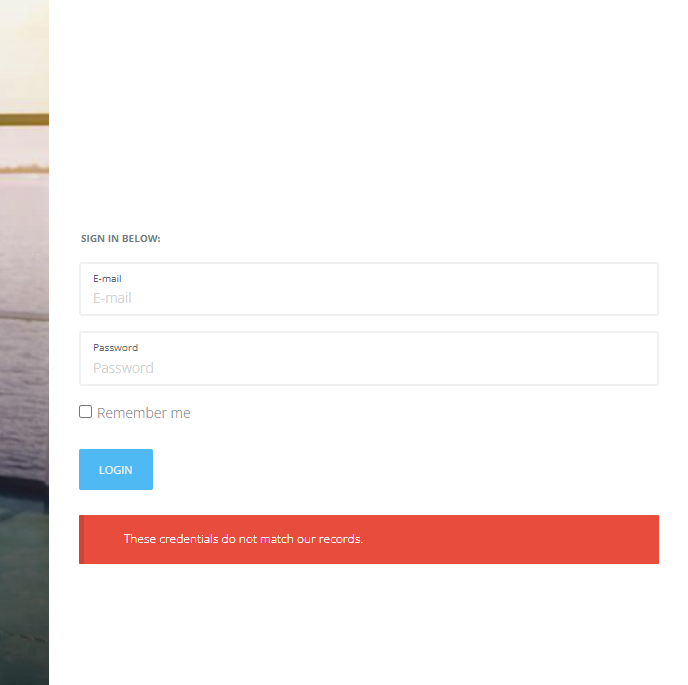Screen dimensions: 688x685
Task: Click the right end of E-mail box
Action: click(x=645, y=289)
